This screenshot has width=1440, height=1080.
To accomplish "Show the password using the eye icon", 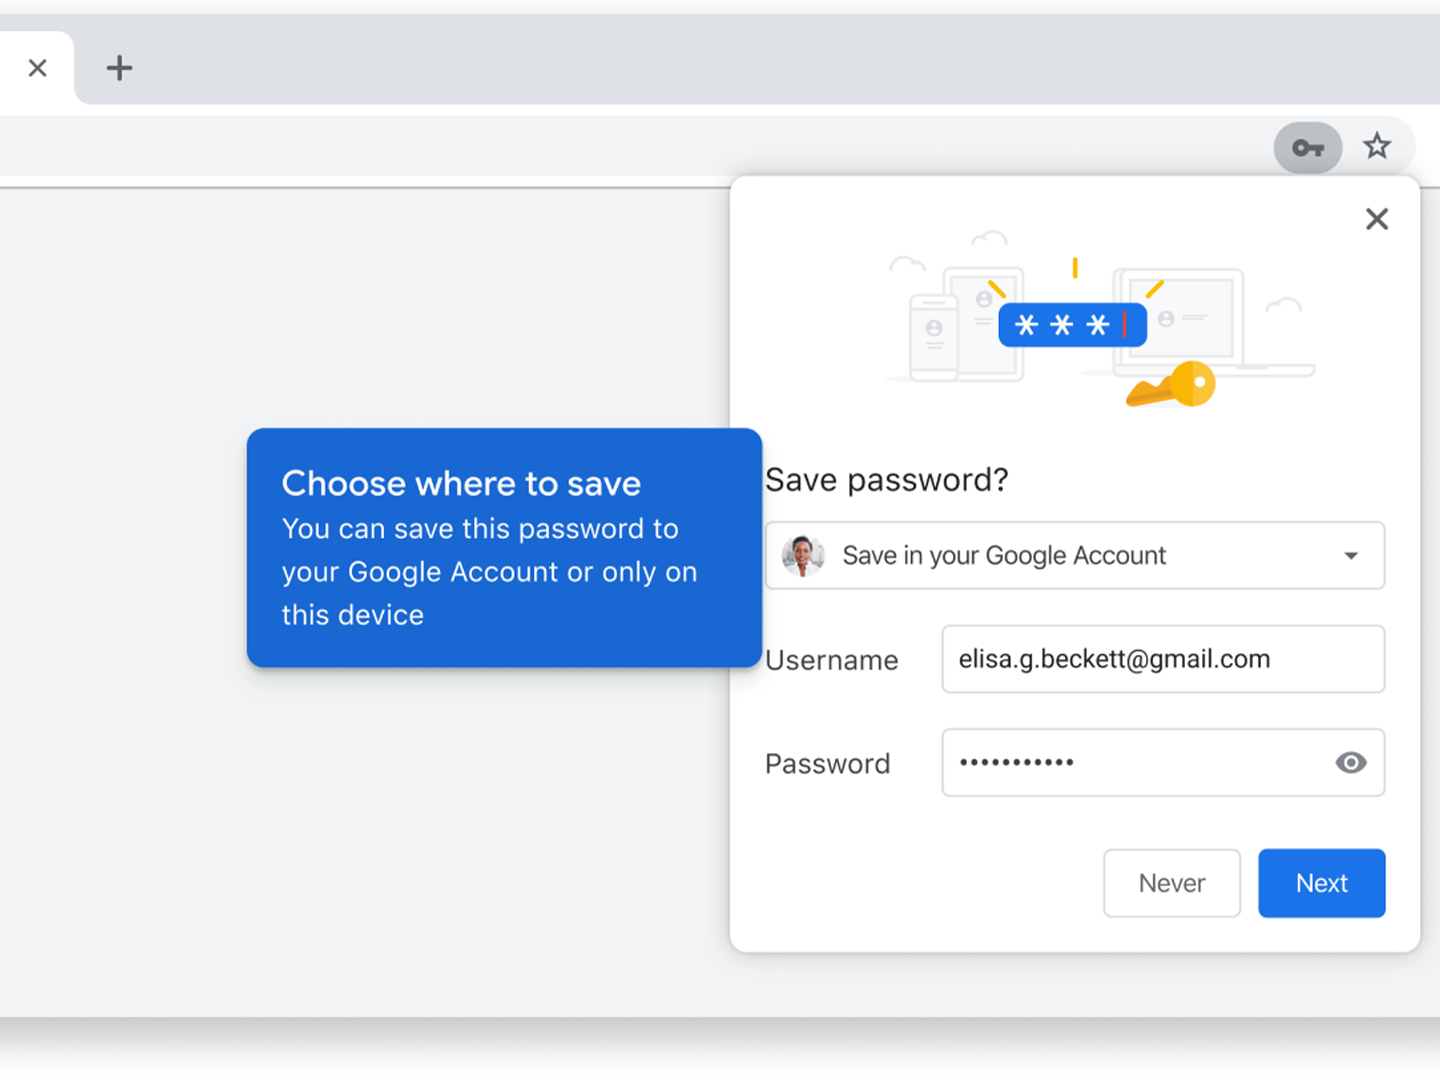I will tap(1350, 763).
